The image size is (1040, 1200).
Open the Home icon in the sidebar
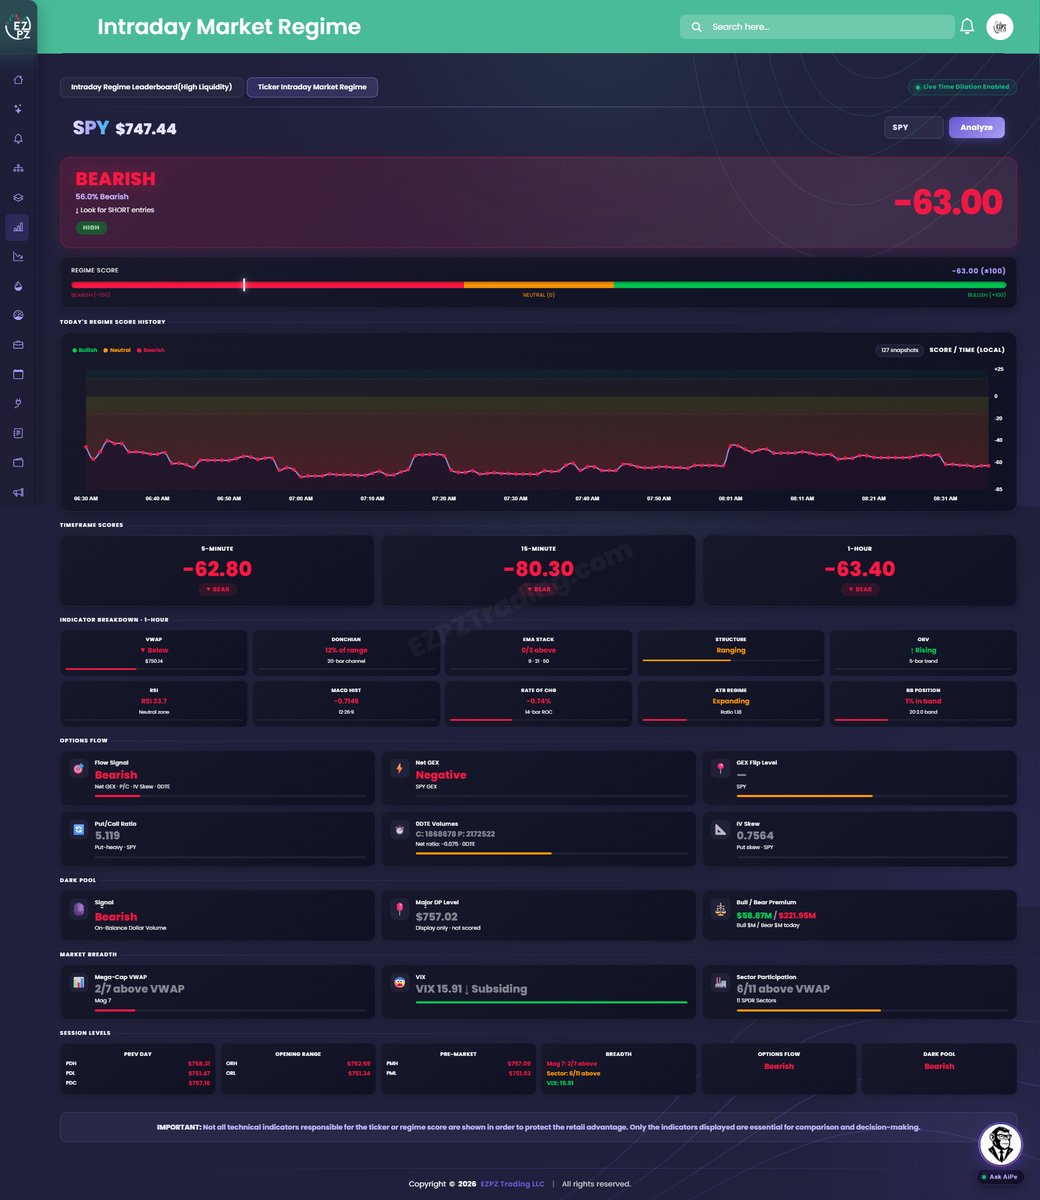click(x=18, y=80)
